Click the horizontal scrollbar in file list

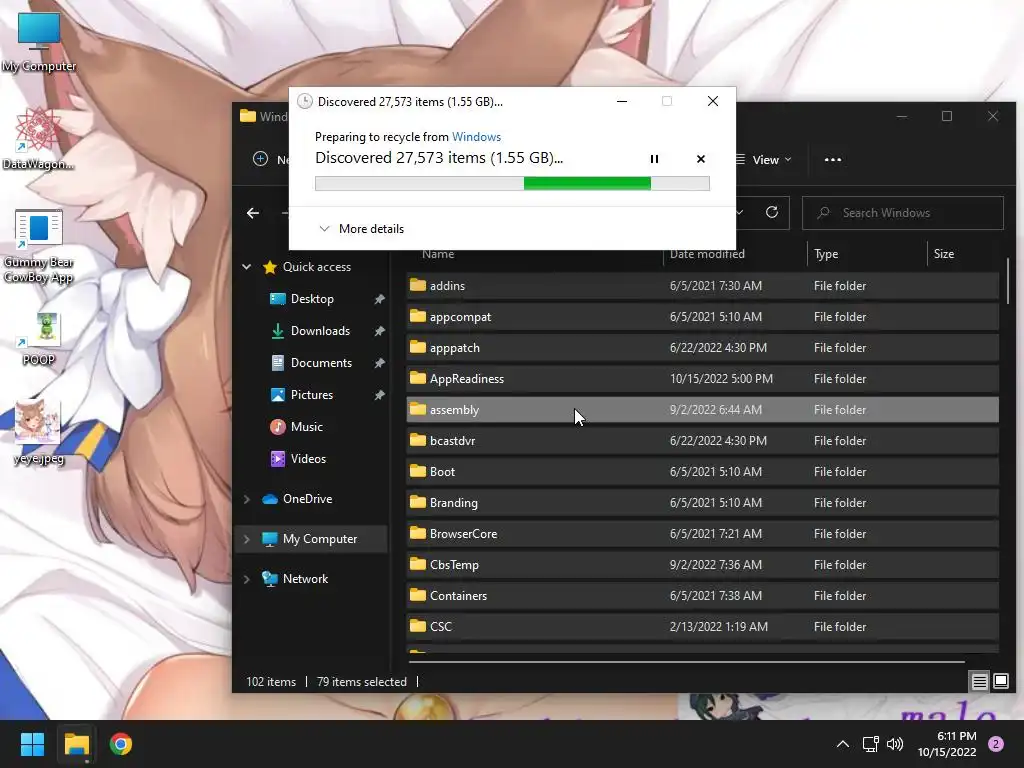click(x=686, y=662)
